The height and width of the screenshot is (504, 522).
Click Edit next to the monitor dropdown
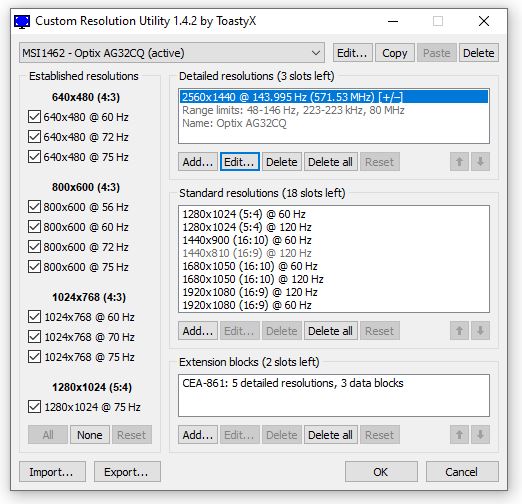tap(352, 53)
